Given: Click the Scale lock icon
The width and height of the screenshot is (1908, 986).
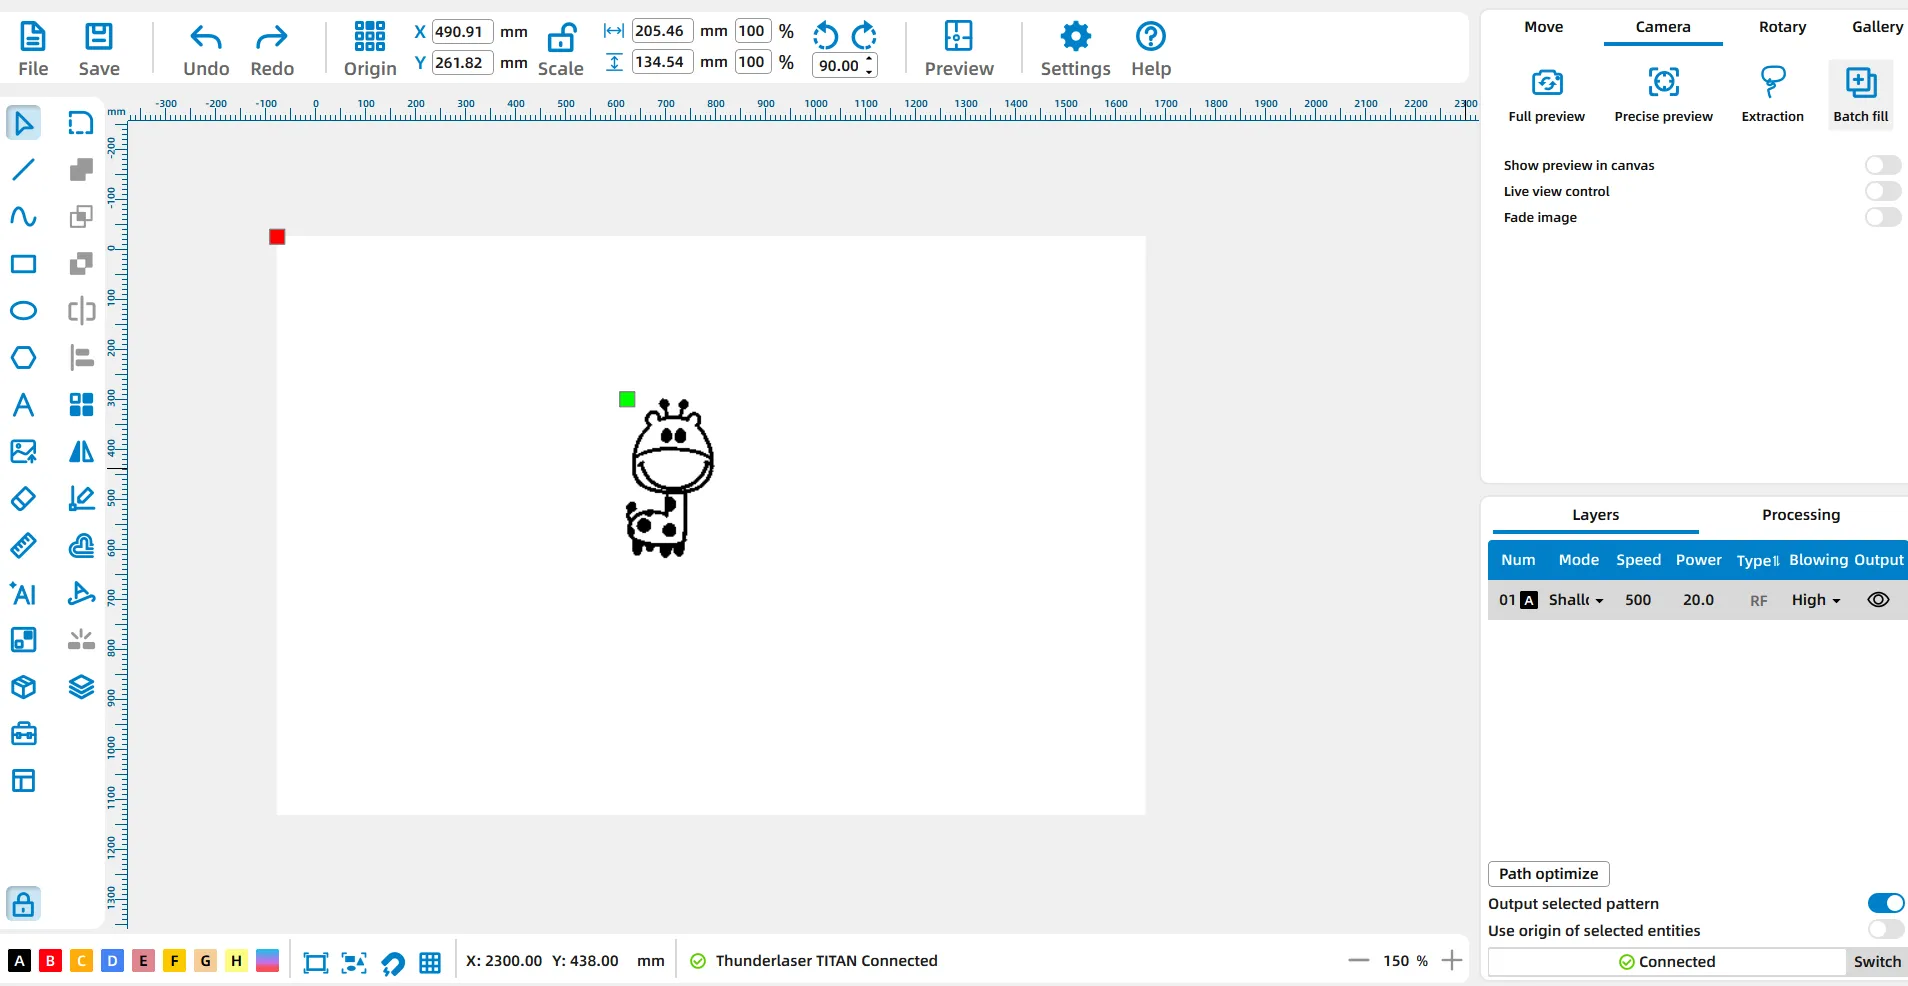Looking at the screenshot, I should (561, 39).
